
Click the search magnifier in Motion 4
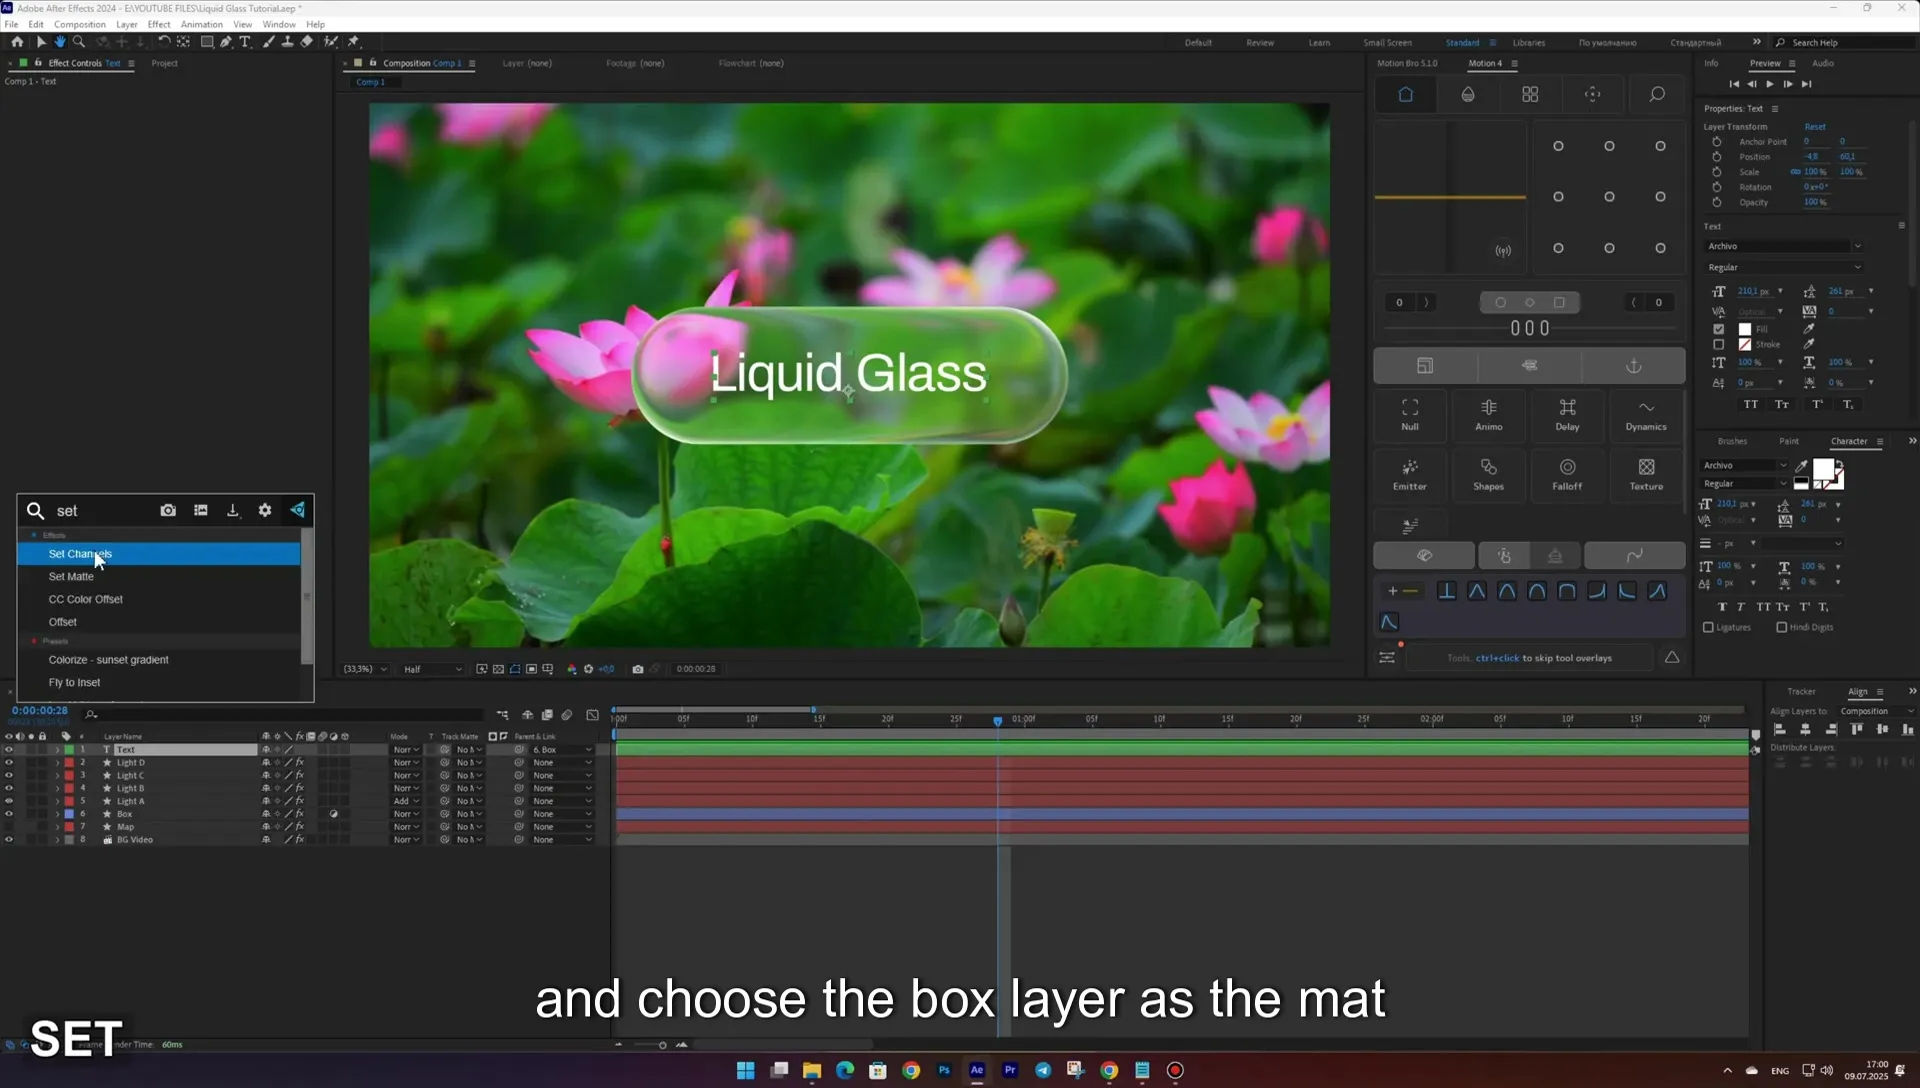pyautogui.click(x=1657, y=94)
